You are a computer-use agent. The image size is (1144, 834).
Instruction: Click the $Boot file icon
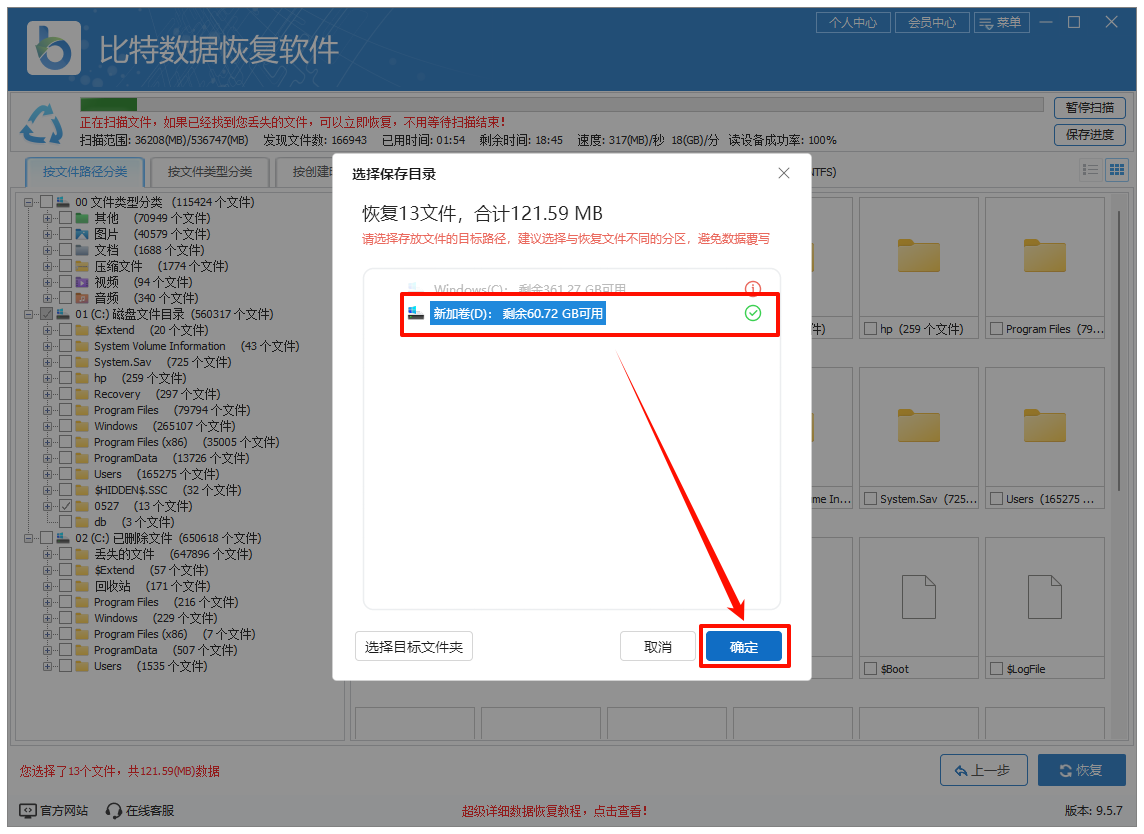(919, 597)
